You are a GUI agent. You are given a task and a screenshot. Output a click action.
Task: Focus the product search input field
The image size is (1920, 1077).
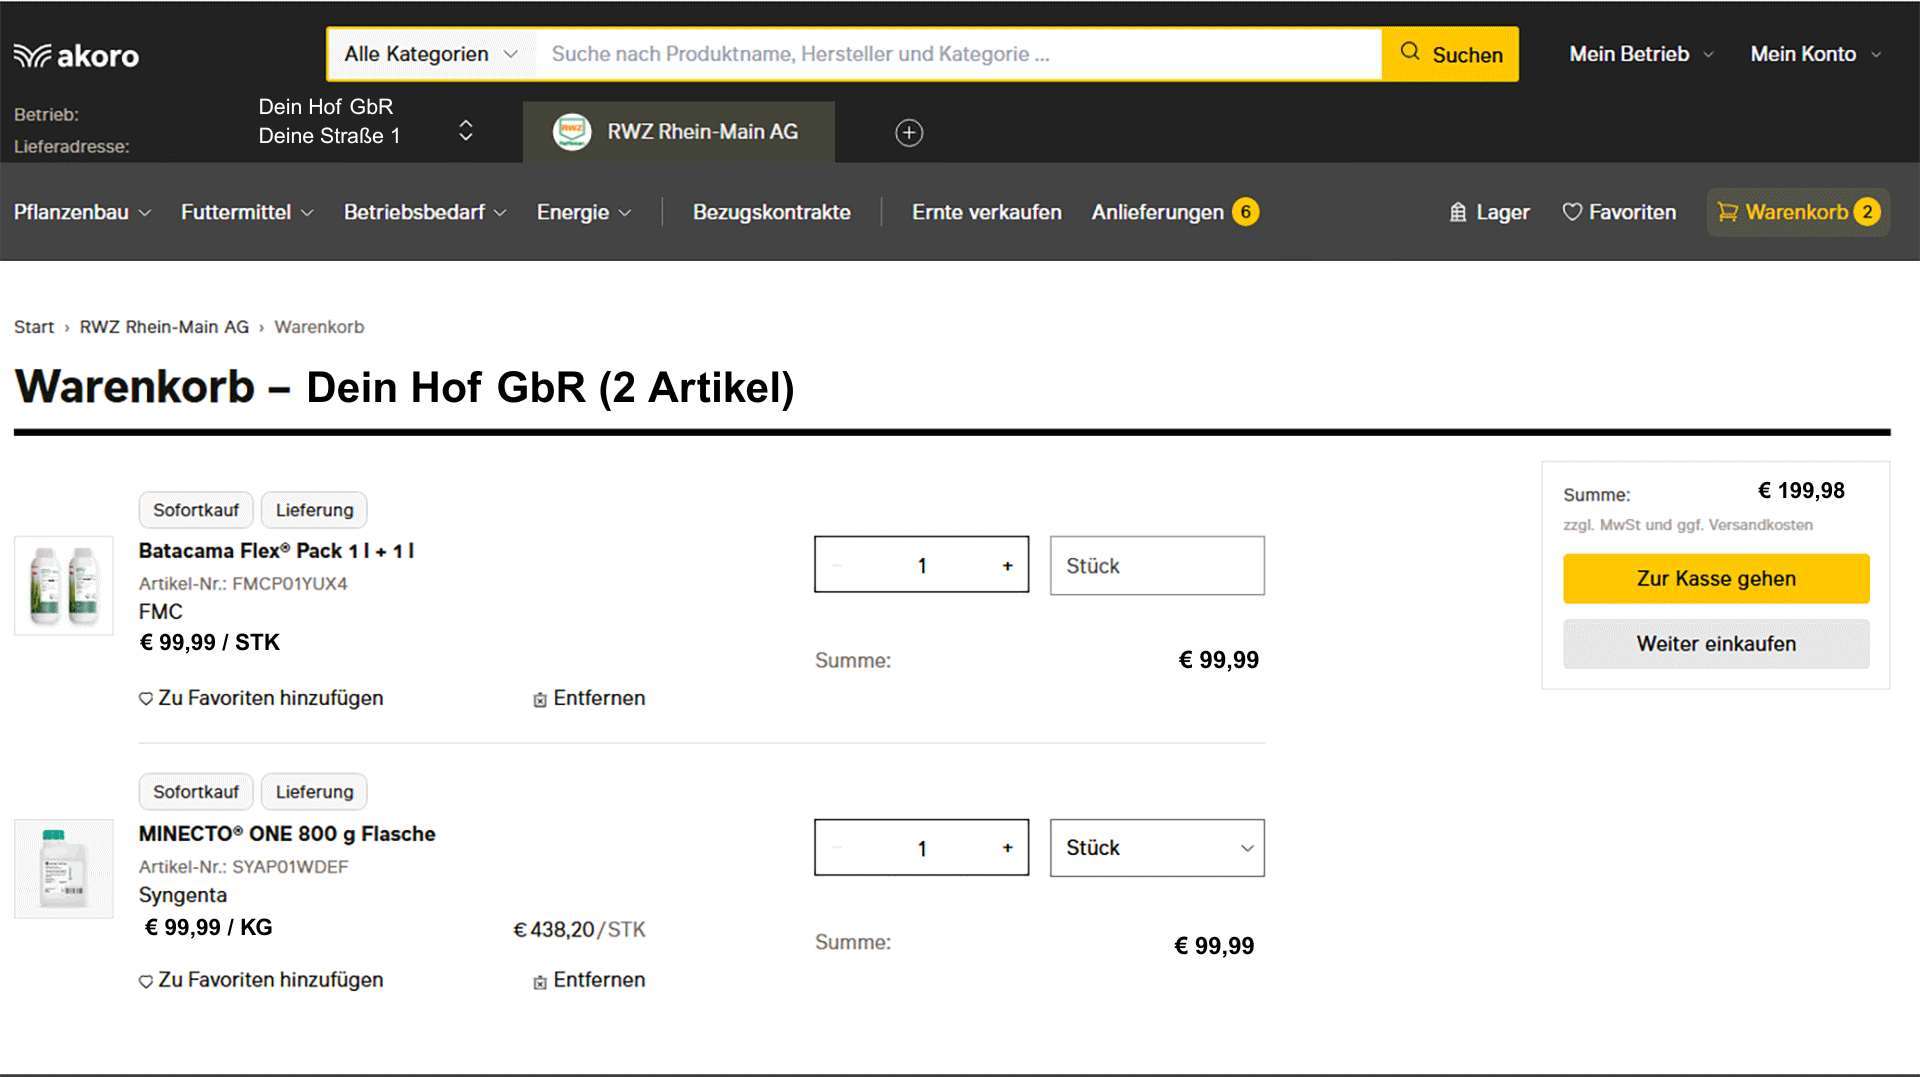click(x=959, y=54)
